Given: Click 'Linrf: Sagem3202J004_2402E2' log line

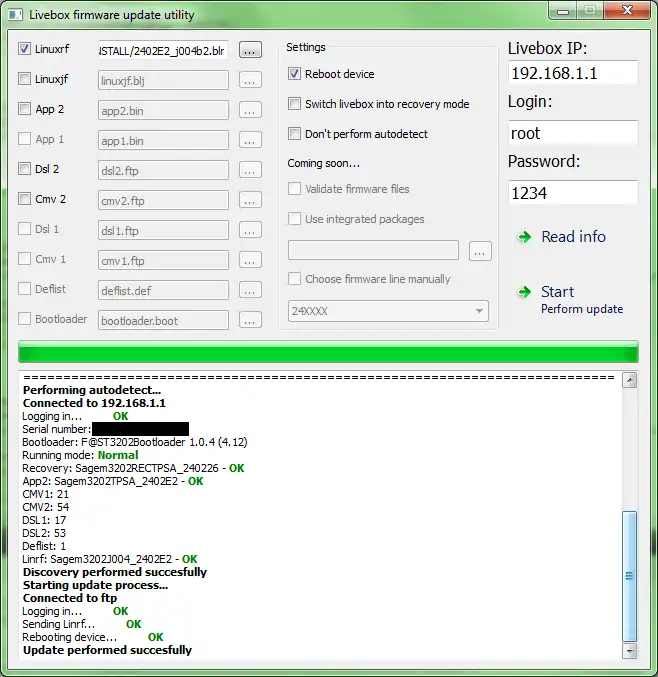Looking at the screenshot, I should [x=110, y=559].
